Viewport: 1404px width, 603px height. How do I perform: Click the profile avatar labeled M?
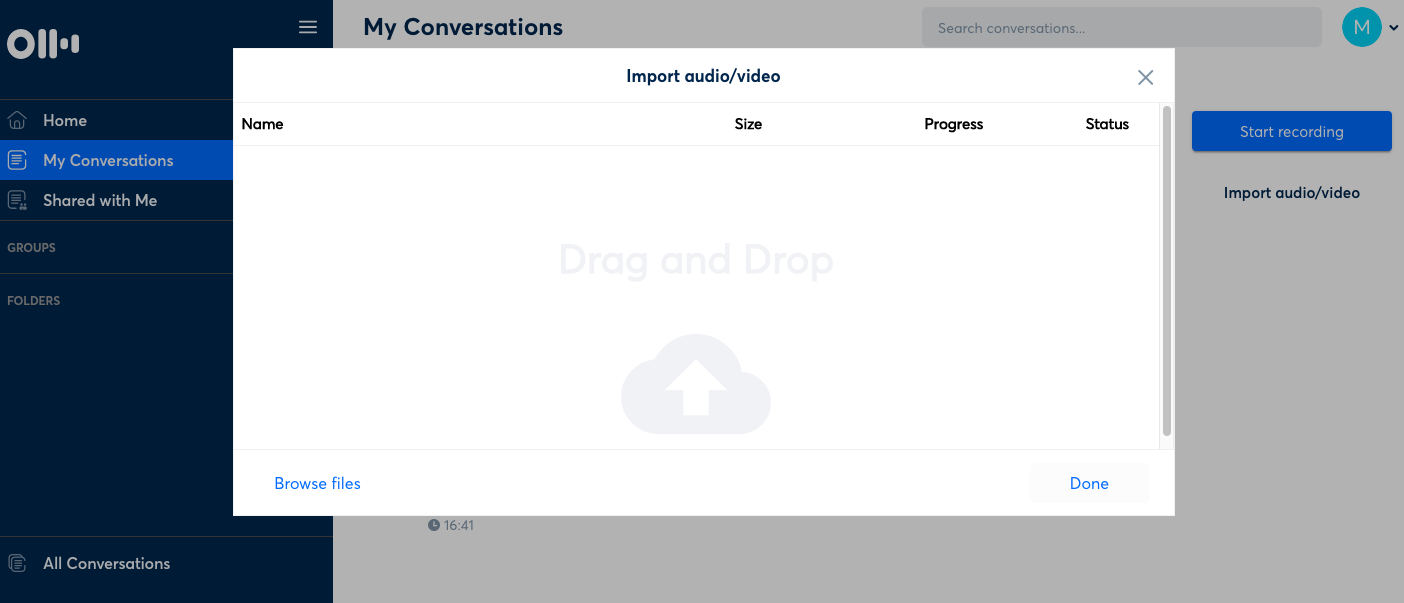tap(1361, 27)
